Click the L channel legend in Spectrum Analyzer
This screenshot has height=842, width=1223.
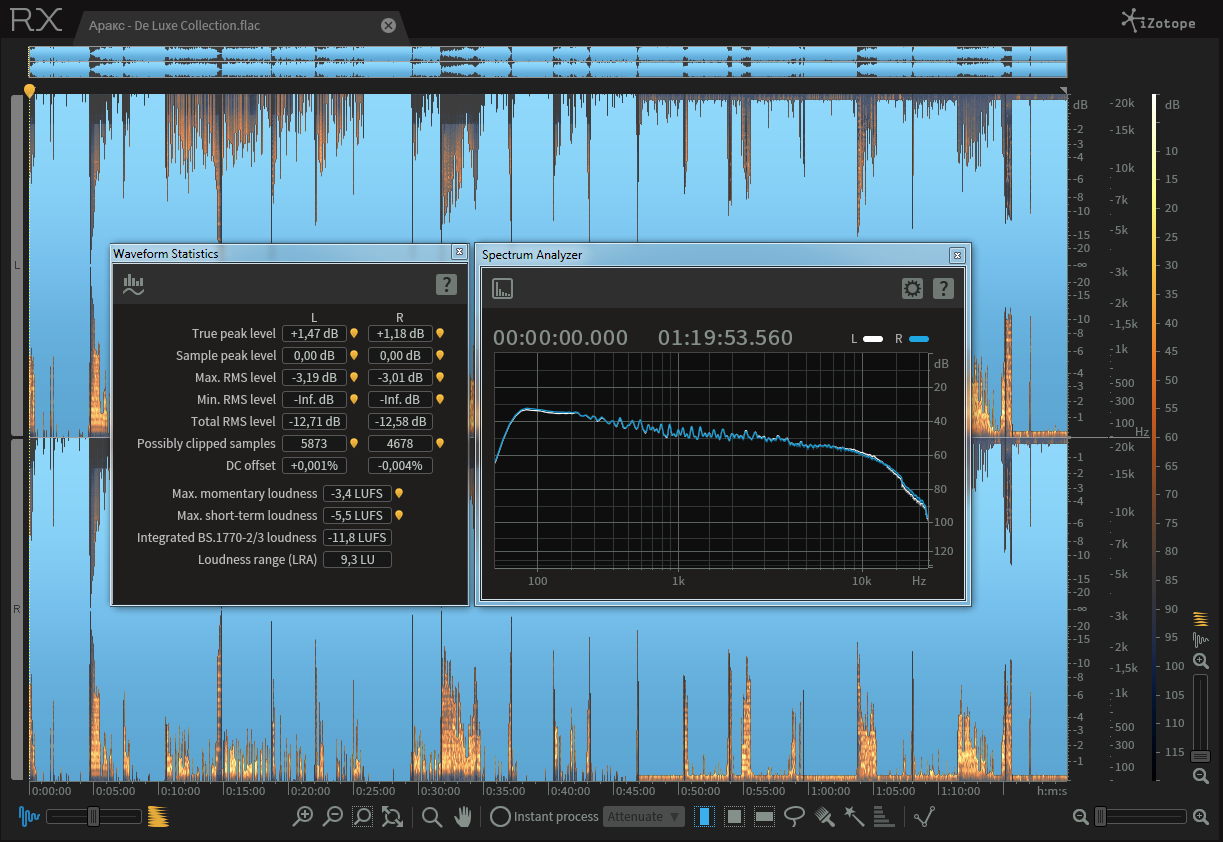coord(866,339)
